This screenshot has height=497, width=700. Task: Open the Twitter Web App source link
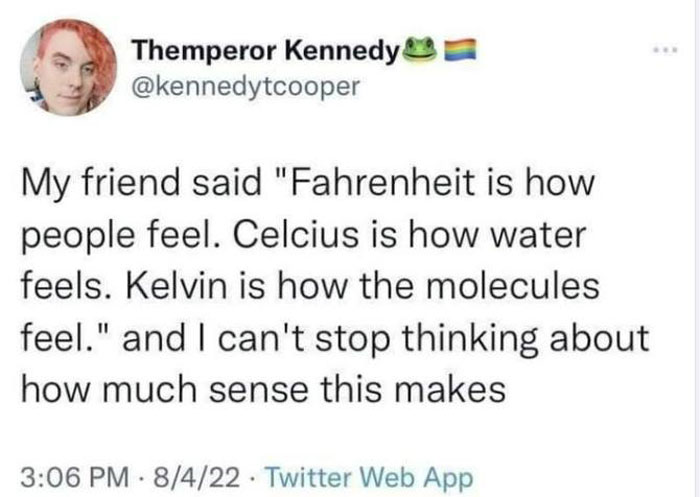point(348,466)
